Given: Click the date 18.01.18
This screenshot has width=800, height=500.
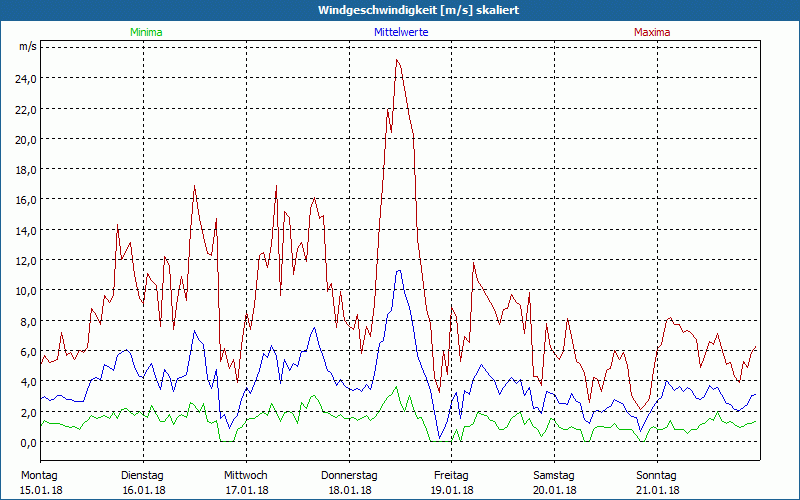Looking at the screenshot, I should click(350, 490).
